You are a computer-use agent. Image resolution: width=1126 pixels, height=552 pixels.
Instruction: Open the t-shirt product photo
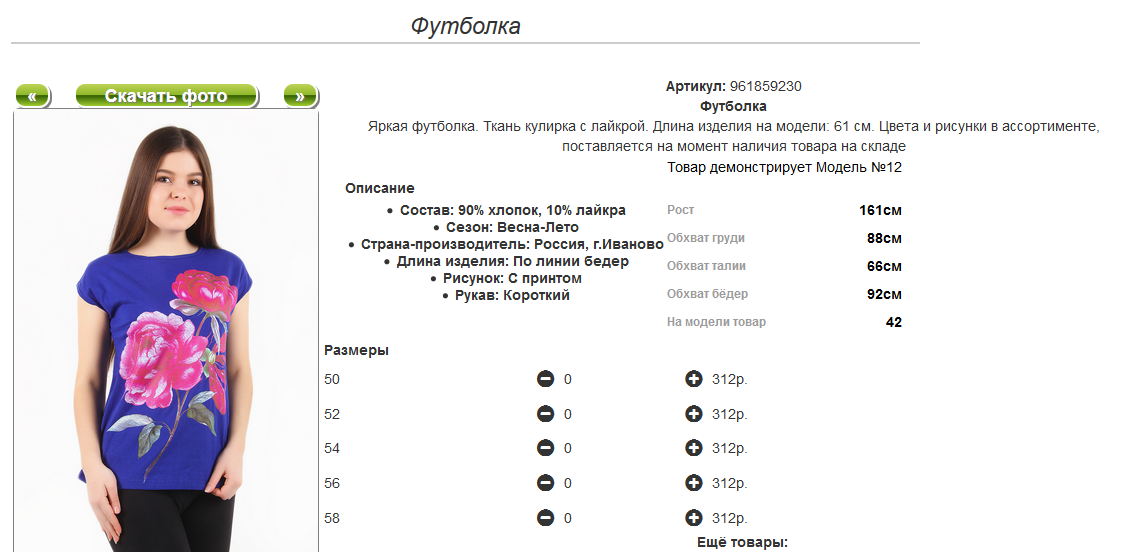click(166, 332)
